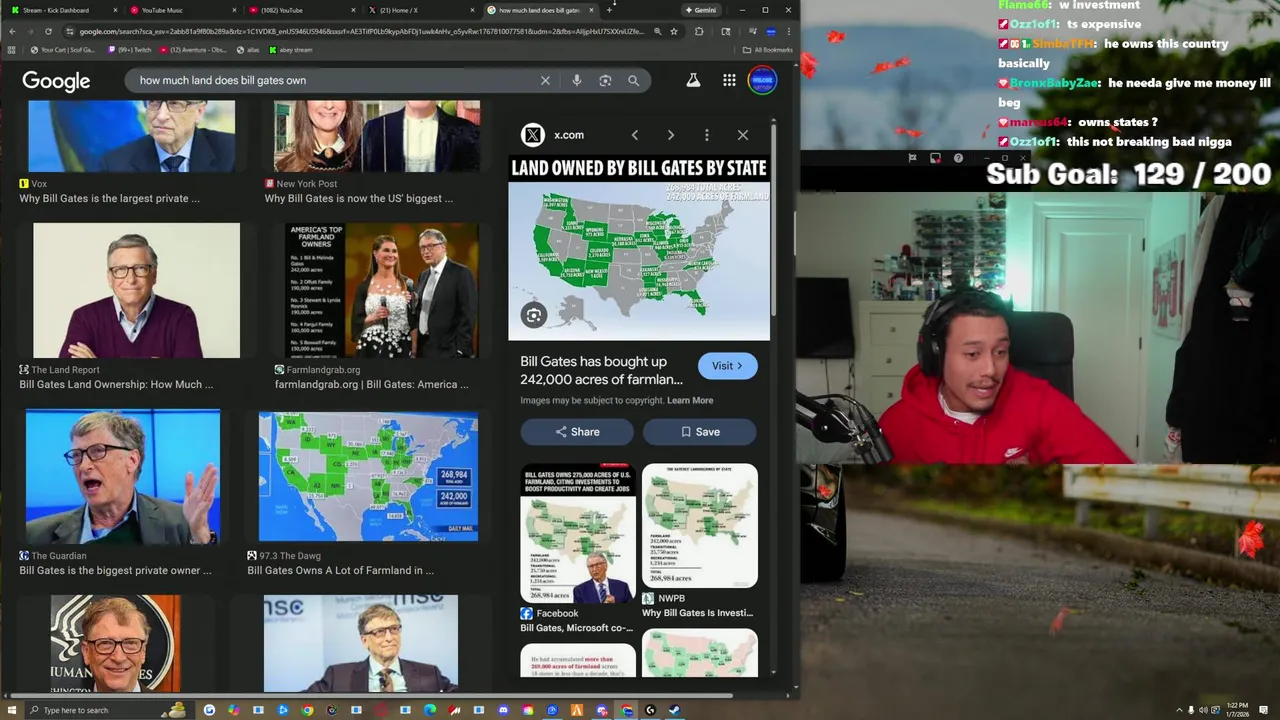
Task: Click the flag icon in the overlay window
Action: (912, 158)
